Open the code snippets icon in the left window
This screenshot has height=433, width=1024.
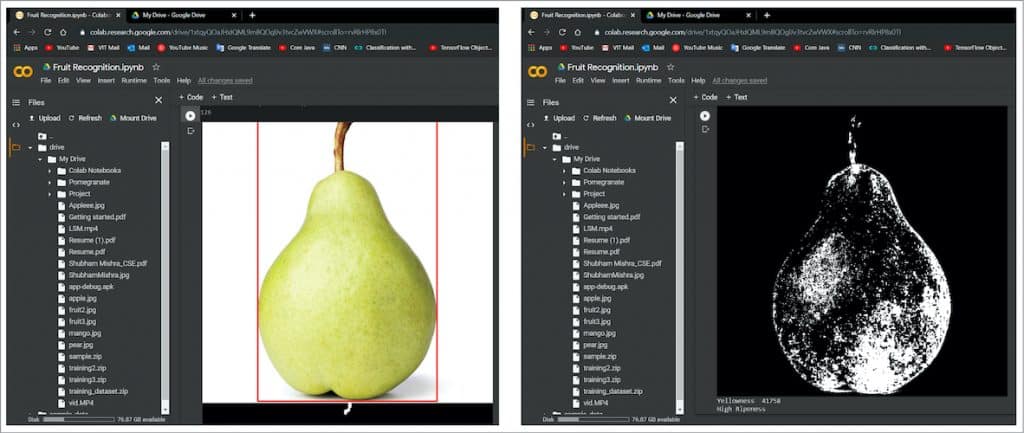coord(15,124)
